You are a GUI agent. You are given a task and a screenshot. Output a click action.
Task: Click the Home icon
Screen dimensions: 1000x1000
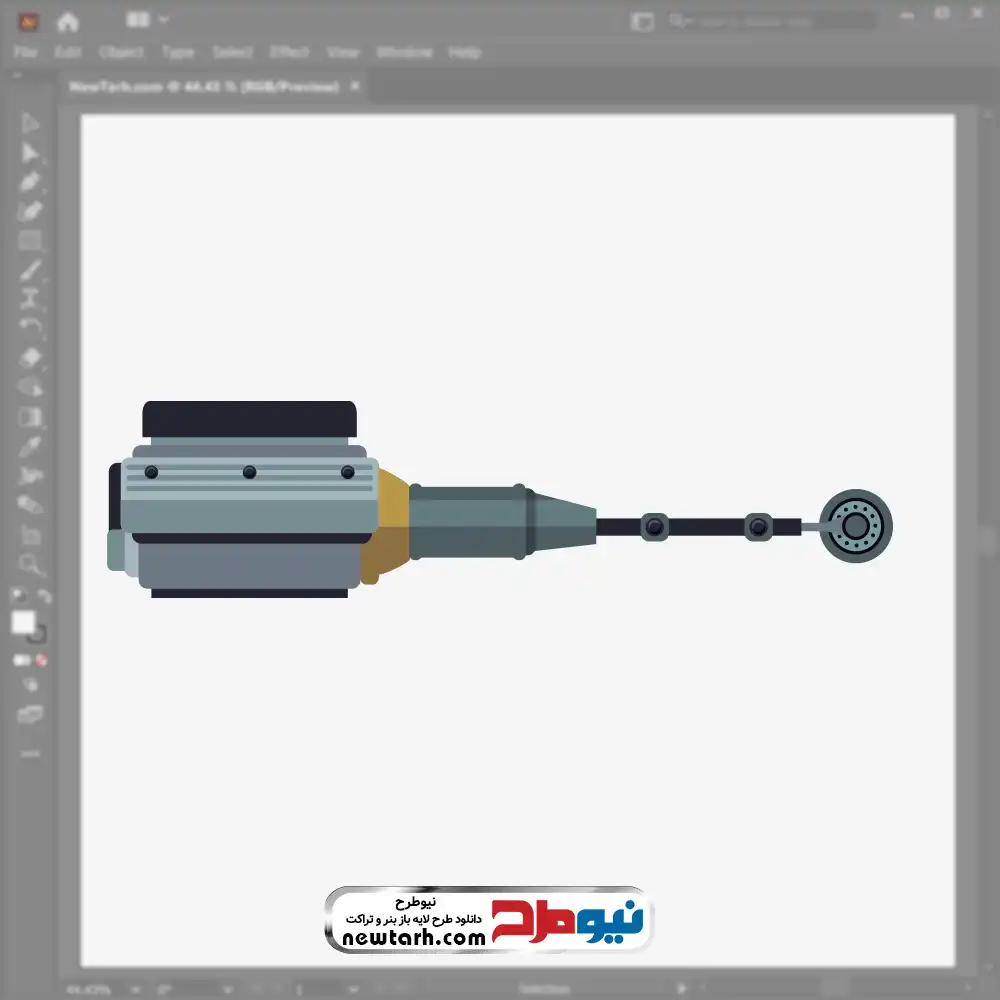(67, 21)
